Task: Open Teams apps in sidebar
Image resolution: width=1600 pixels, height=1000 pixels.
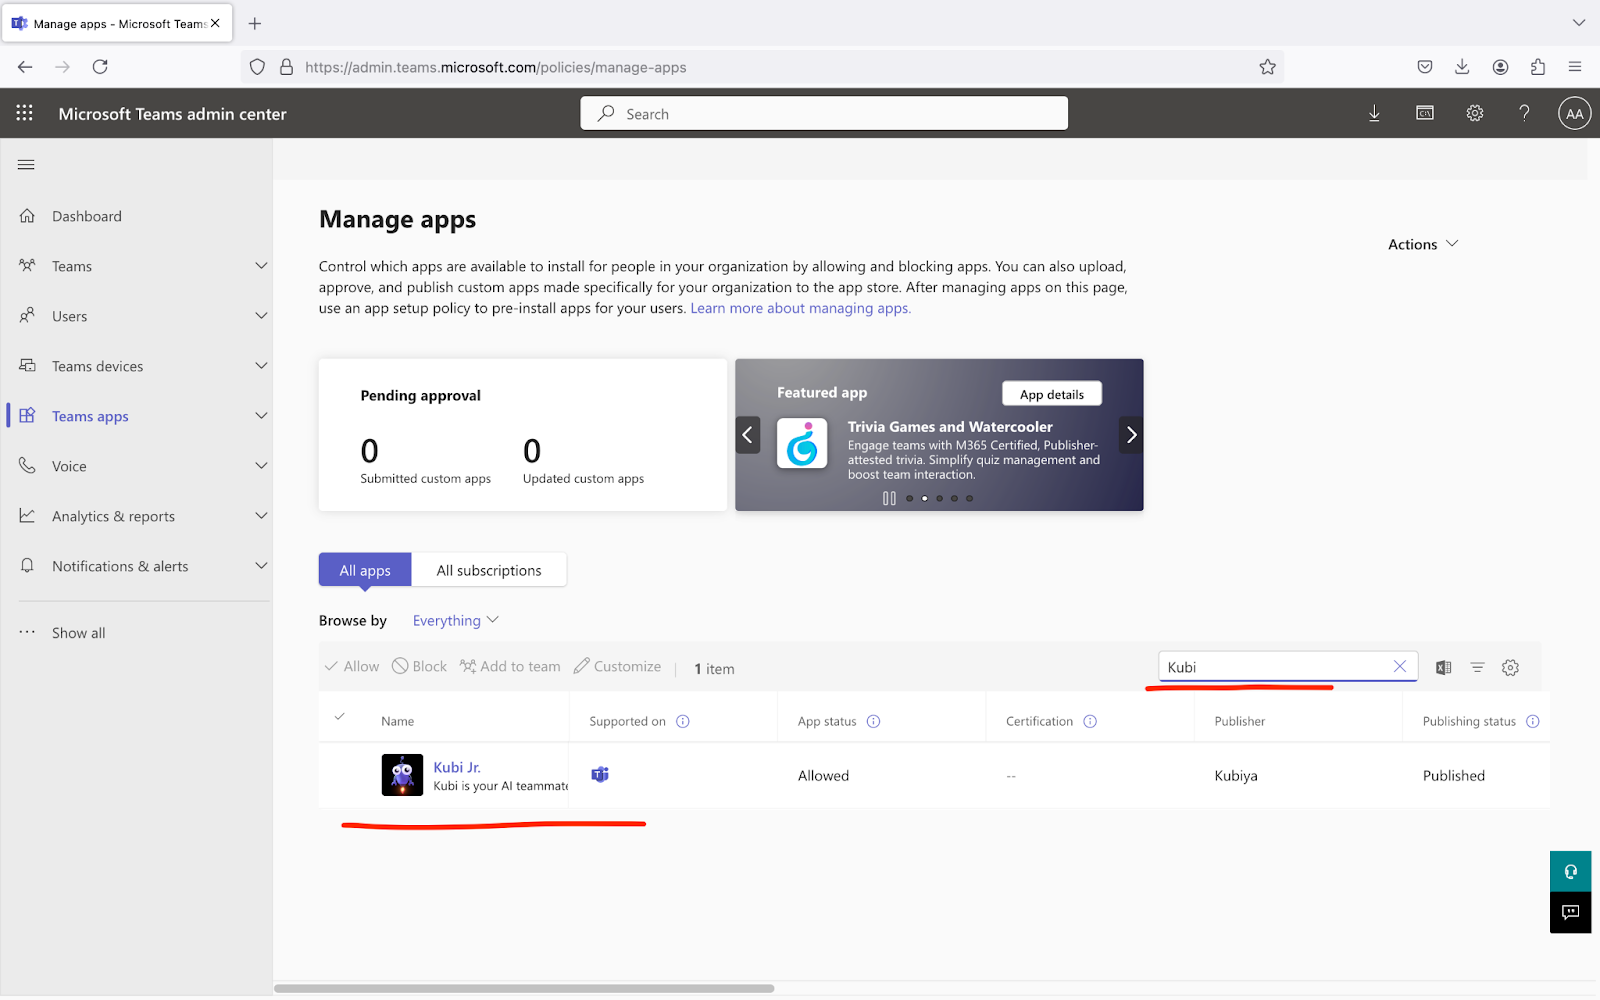Action: [x=90, y=416]
